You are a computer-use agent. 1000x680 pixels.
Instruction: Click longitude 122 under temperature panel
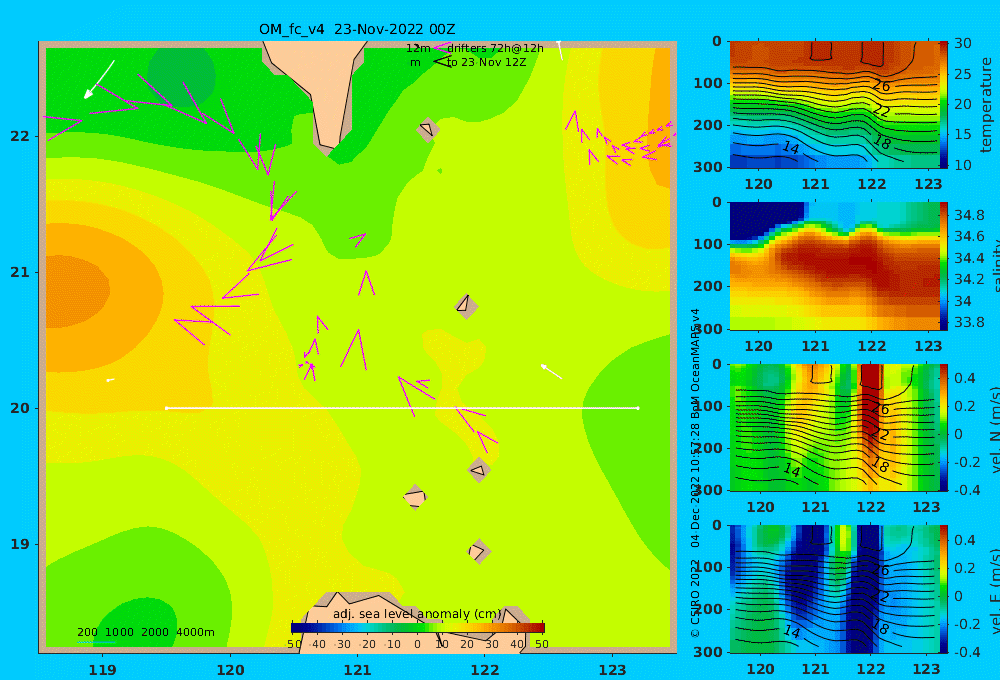(872, 184)
